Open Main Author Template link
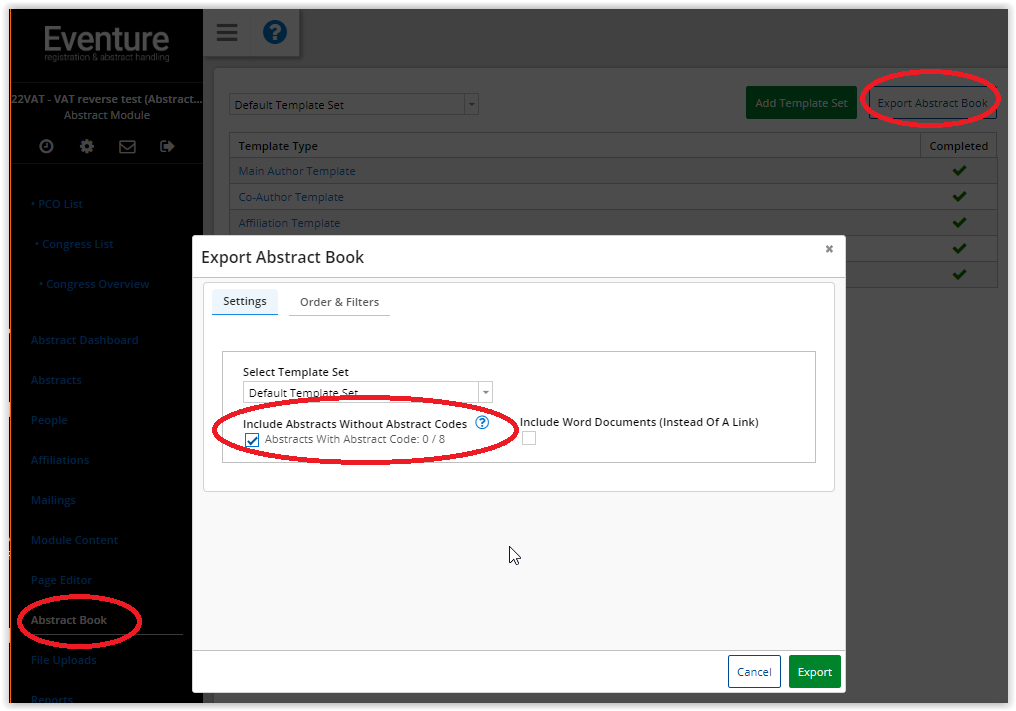The height and width of the screenshot is (711, 1016). coord(297,171)
